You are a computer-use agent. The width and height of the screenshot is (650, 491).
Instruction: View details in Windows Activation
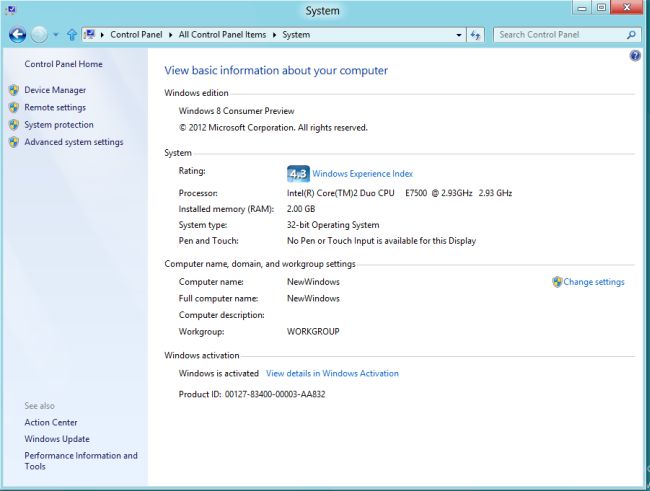[332, 373]
